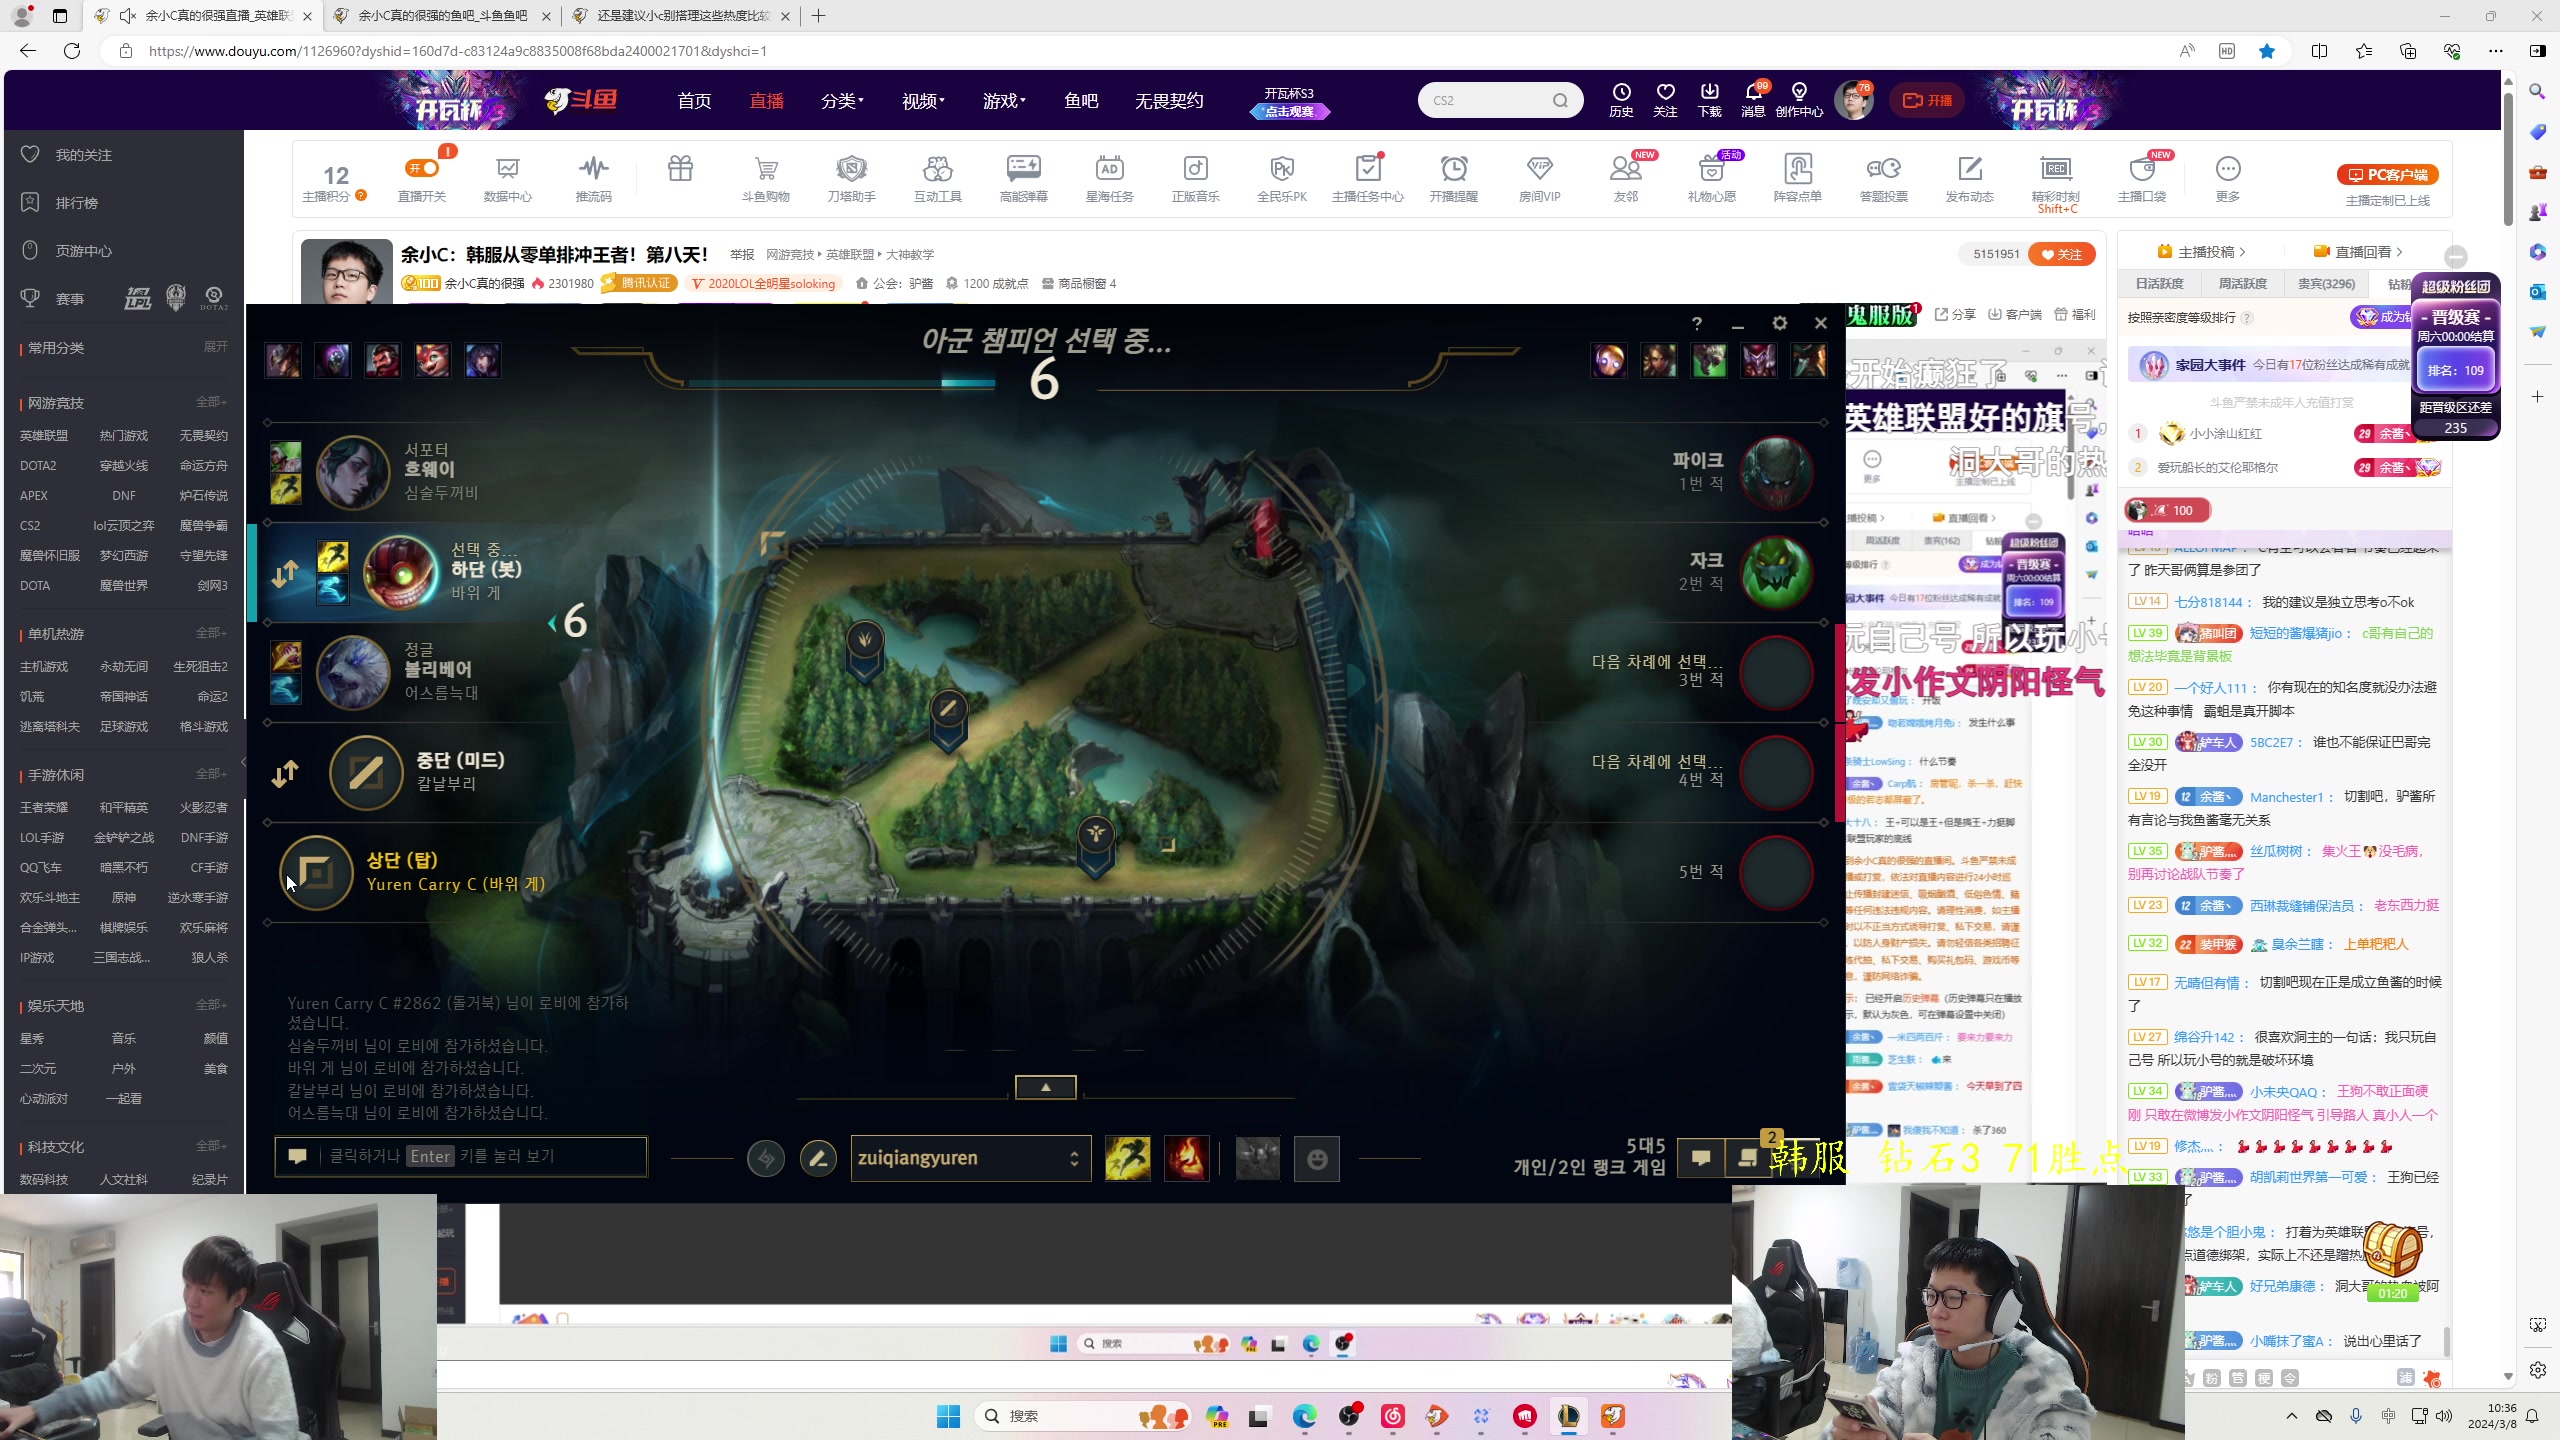2560x1440 pixels.
Task: Toggle the 直播开关 live switch
Action: point(422,169)
